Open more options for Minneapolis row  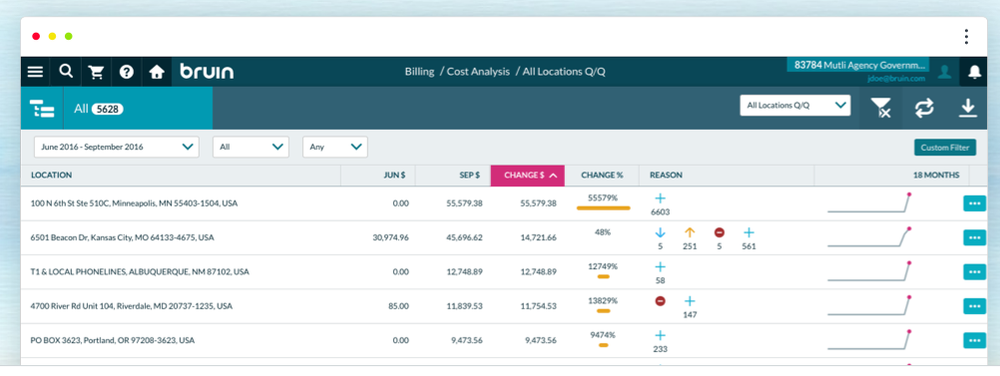pyautogui.click(x=974, y=203)
